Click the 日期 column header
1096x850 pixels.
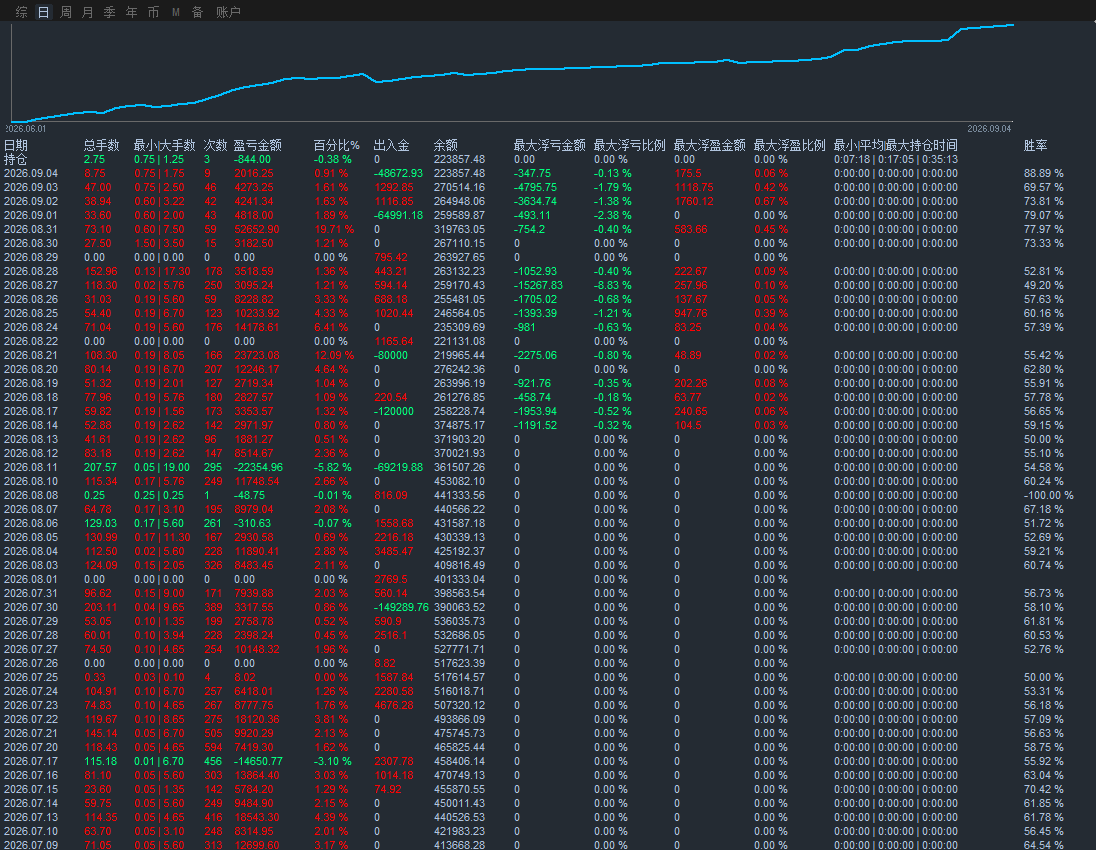[x=16, y=145]
